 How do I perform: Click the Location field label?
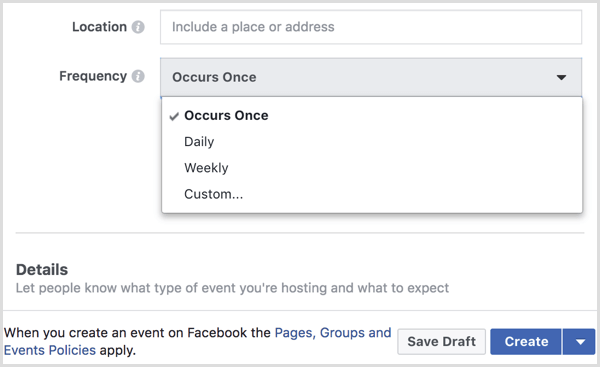coord(99,27)
